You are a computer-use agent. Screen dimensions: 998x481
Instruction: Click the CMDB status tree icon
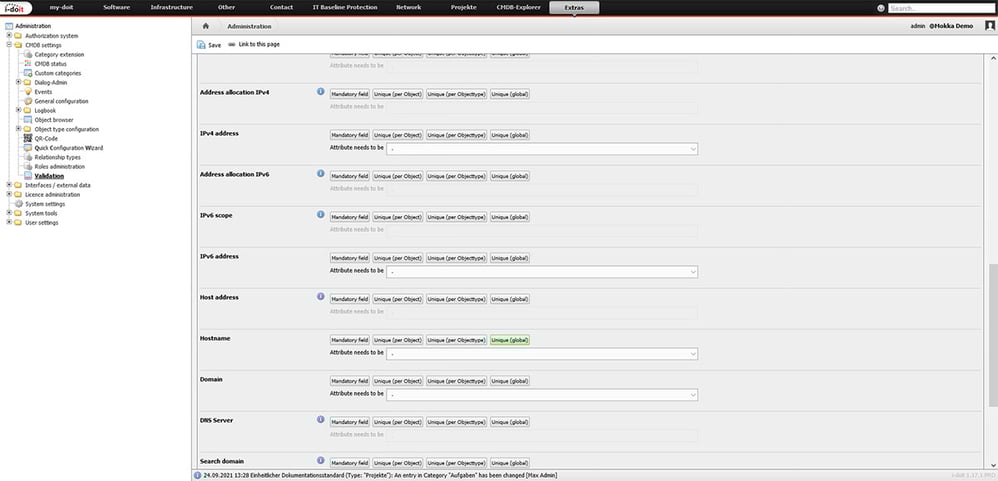28,64
